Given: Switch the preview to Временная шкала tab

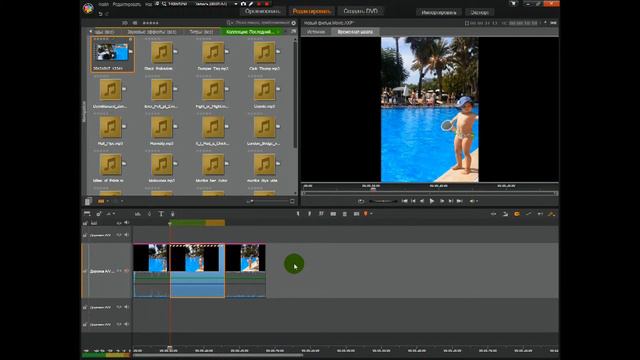Looking at the screenshot, I should tap(355, 32).
